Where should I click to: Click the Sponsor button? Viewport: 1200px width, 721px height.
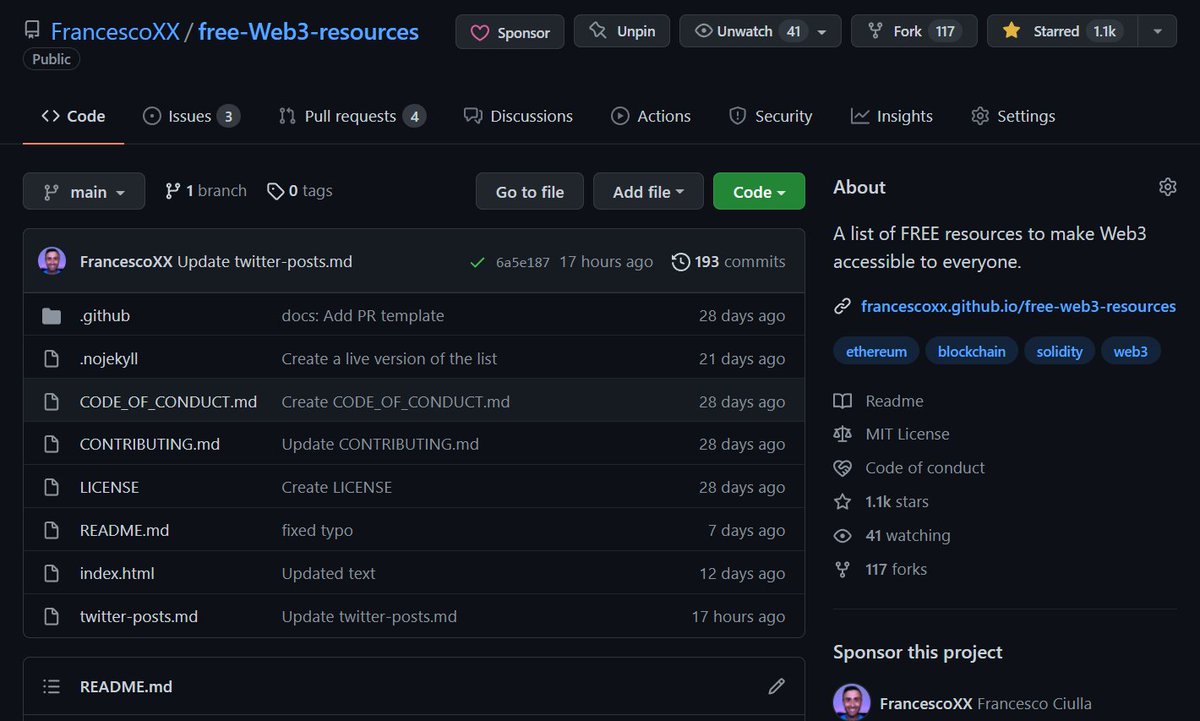[508, 32]
